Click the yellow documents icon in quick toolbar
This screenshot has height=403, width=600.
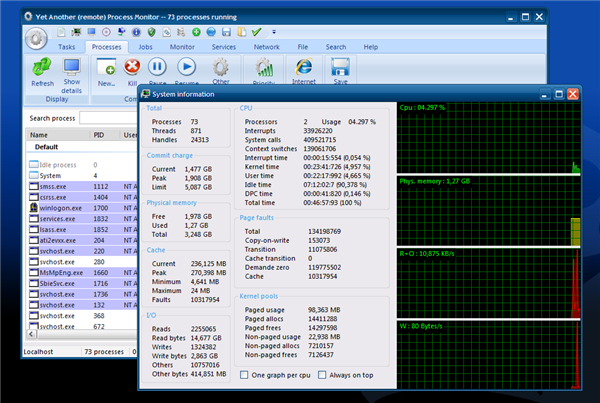[x=241, y=32]
